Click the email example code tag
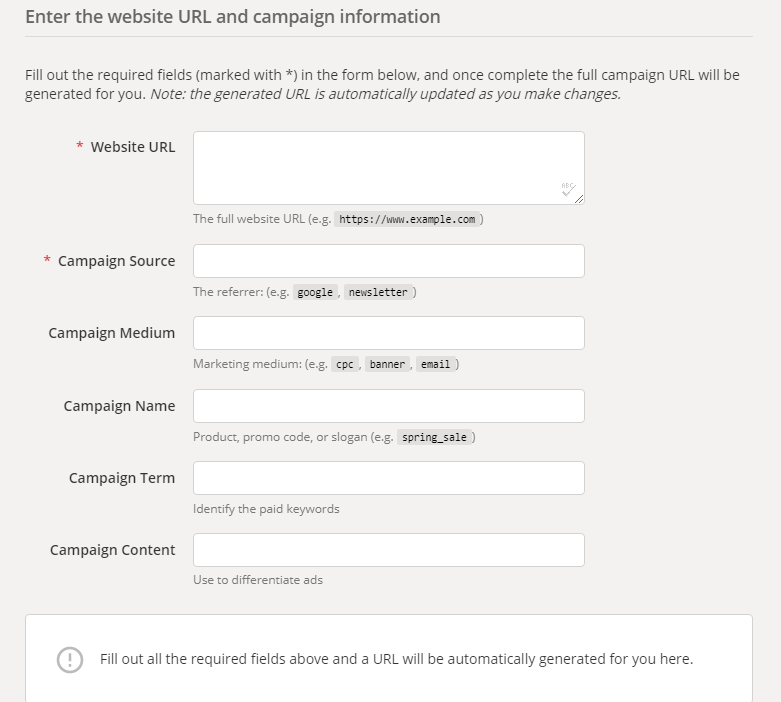 pyautogui.click(x=435, y=364)
